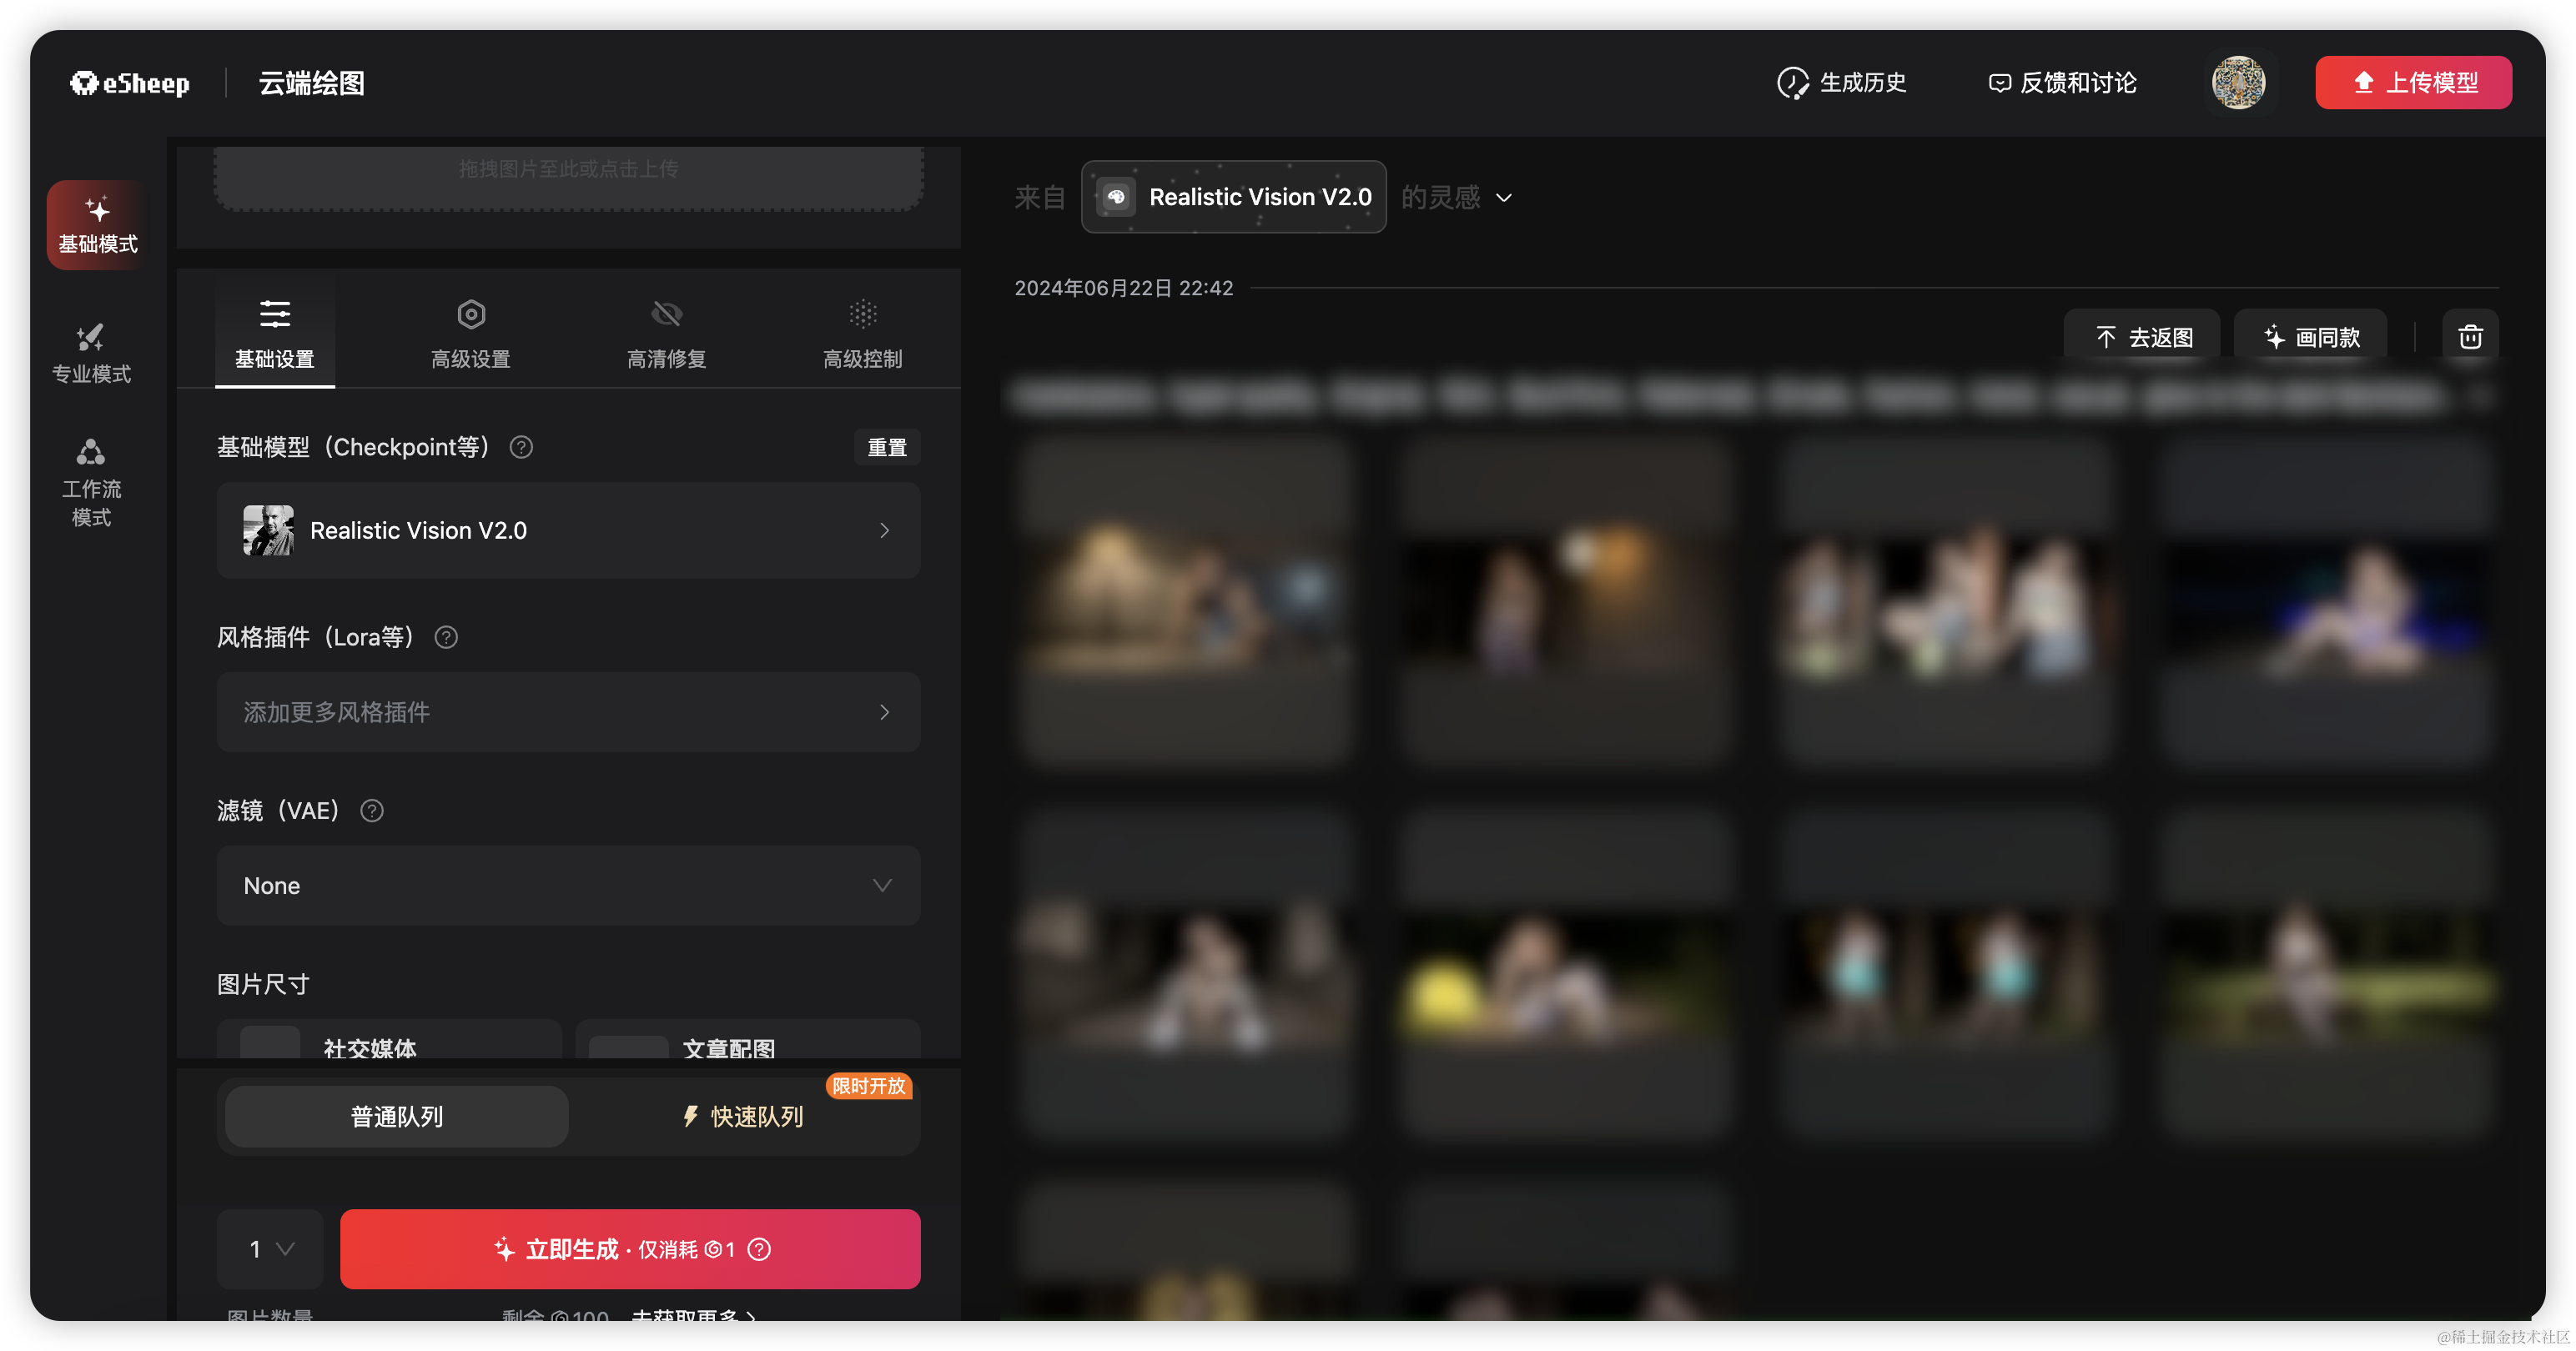
Task: Choose 文章配图 image size option
Action: point(748,1040)
